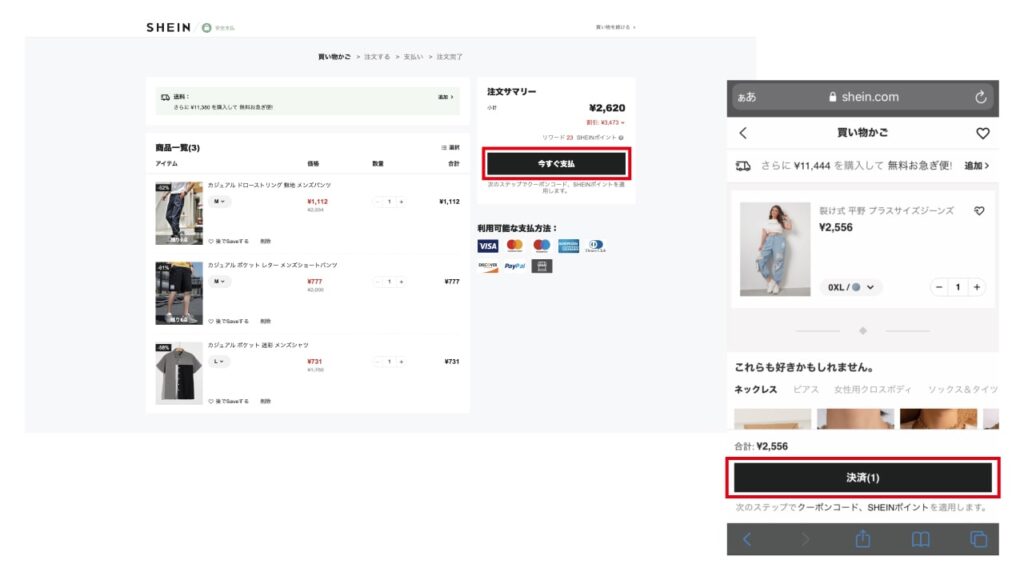Viewport: 1024px width, 576px height.
Task: Tap the 決済(1) checkout button
Action: coord(863,478)
